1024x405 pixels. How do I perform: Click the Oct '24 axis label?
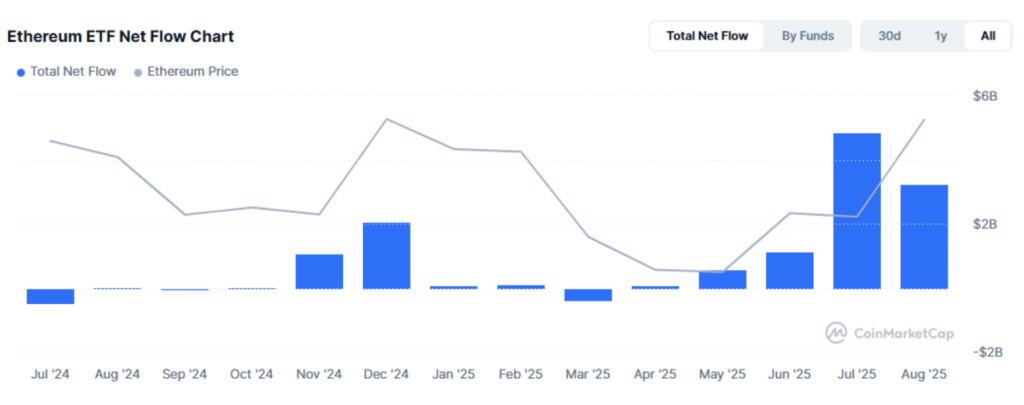[252, 375]
